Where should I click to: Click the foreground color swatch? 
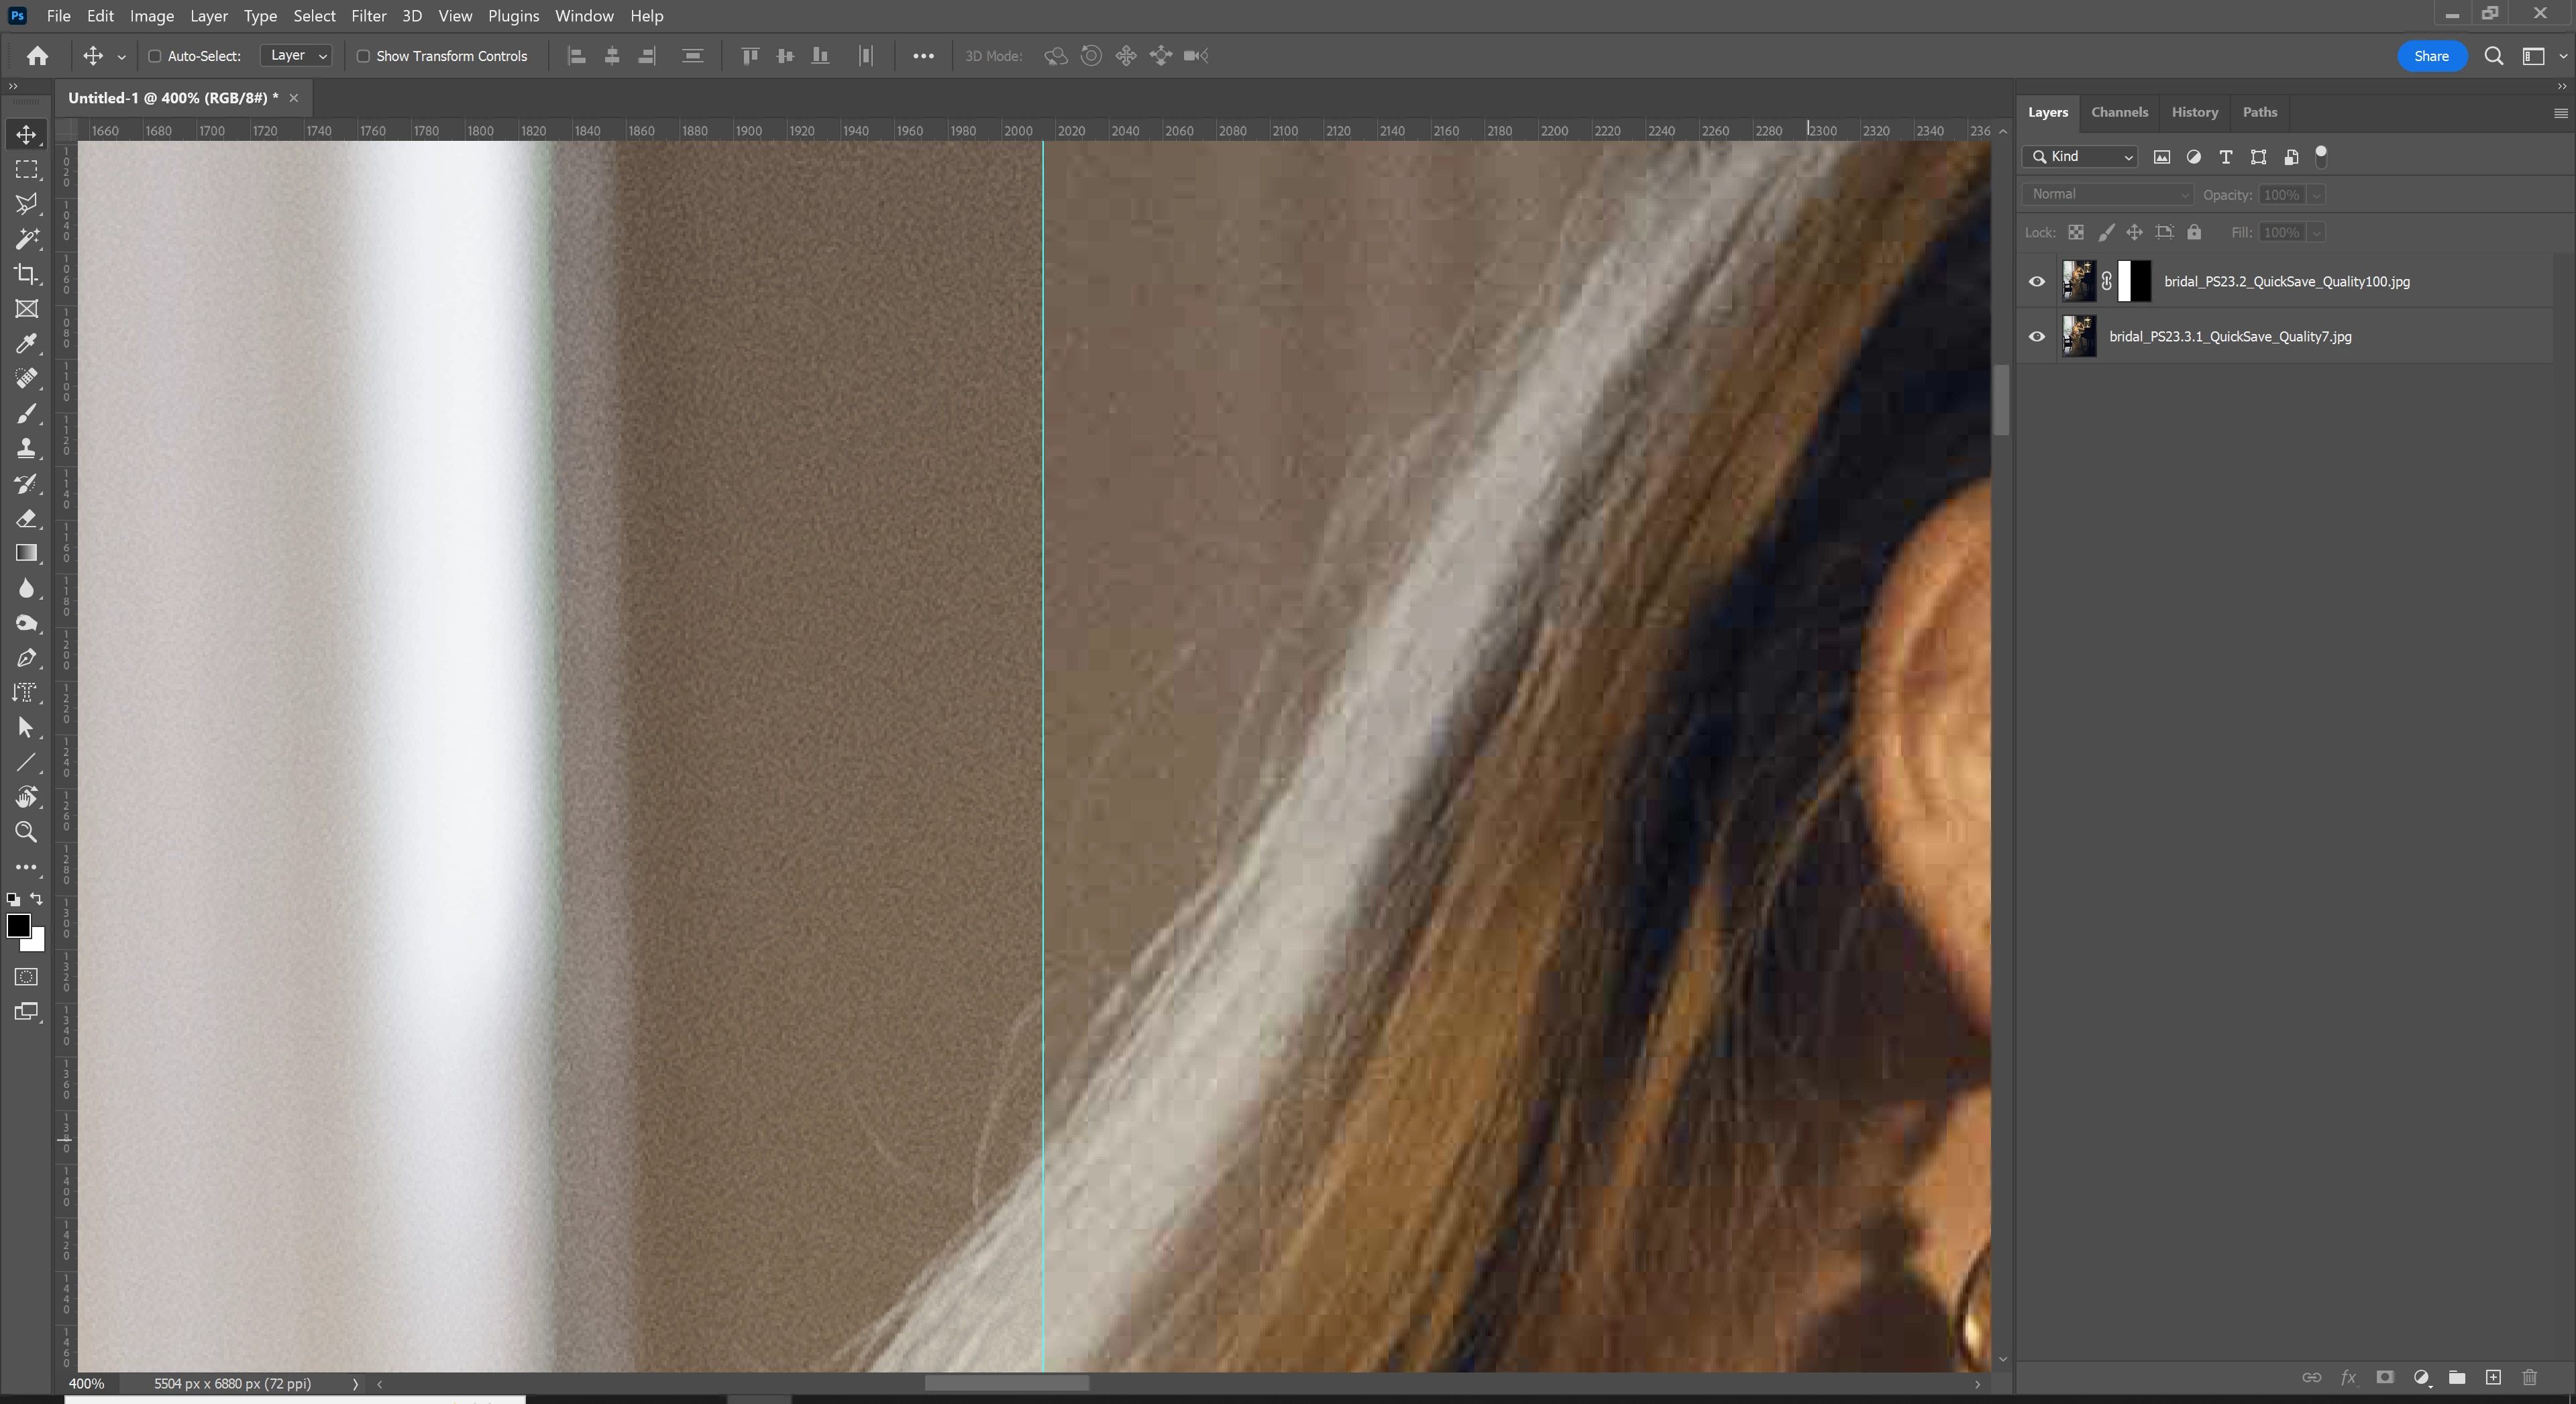(17, 925)
